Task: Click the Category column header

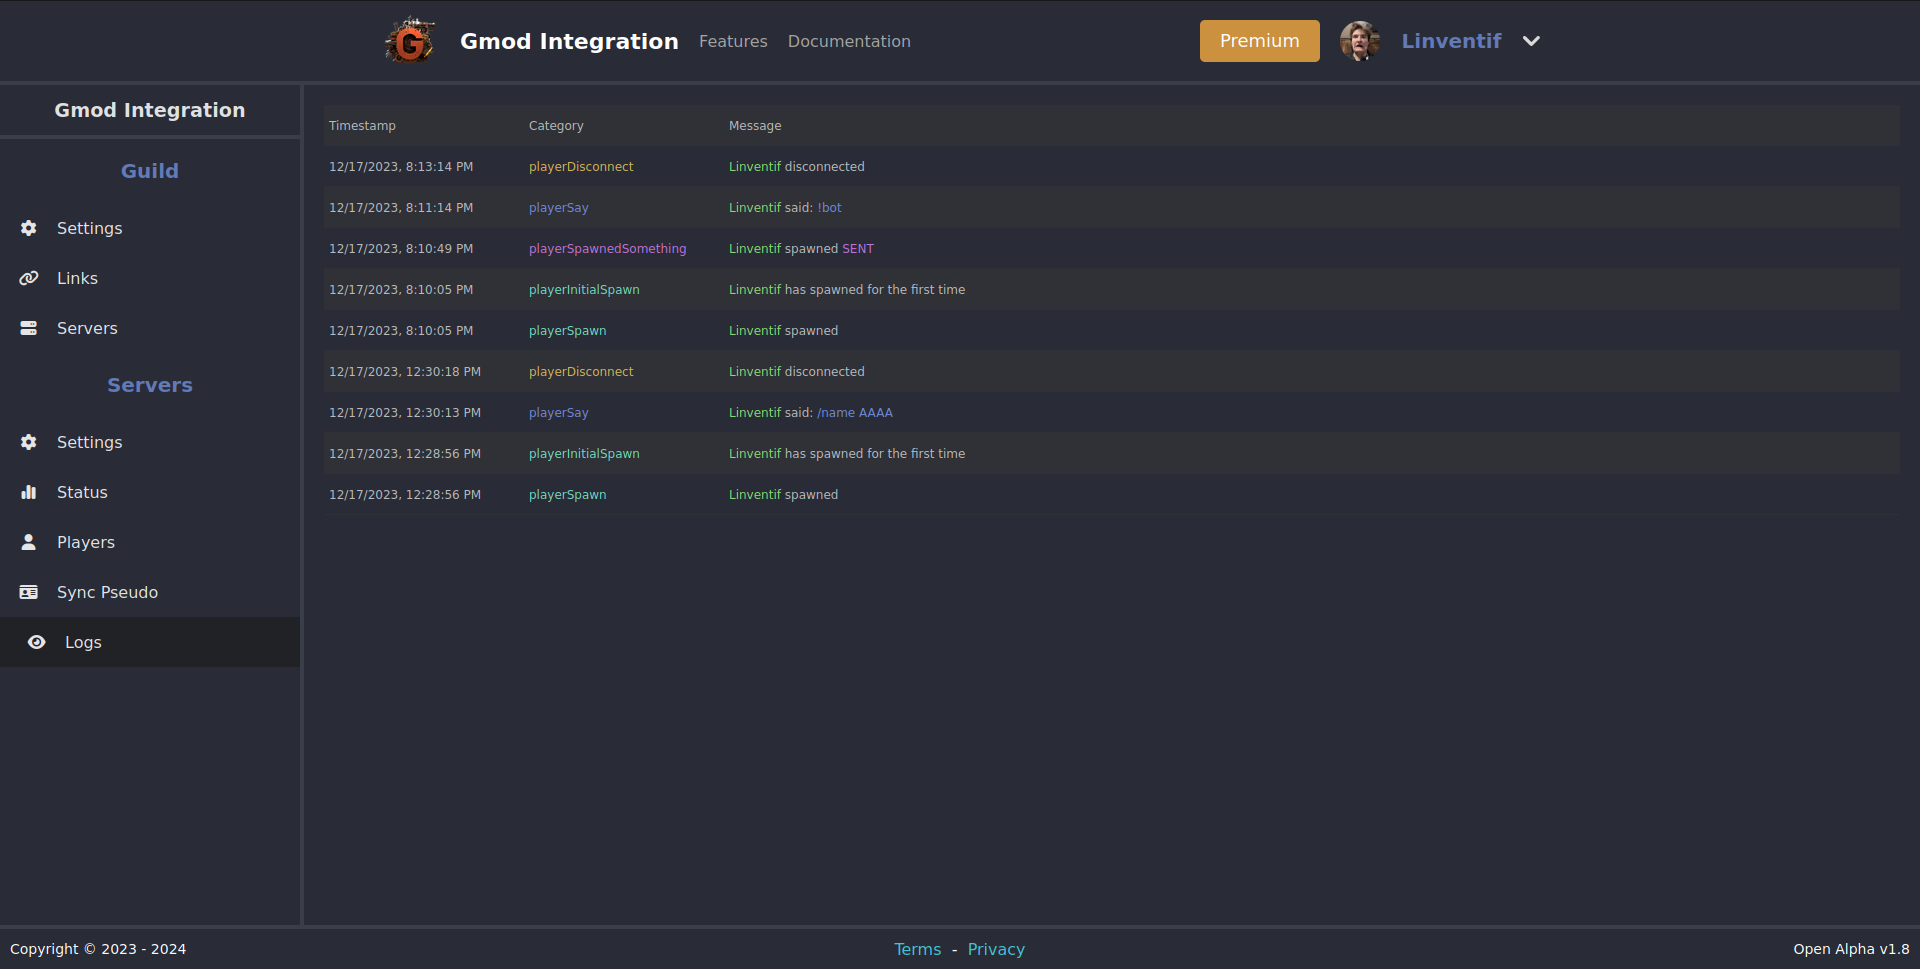Action: 556,126
